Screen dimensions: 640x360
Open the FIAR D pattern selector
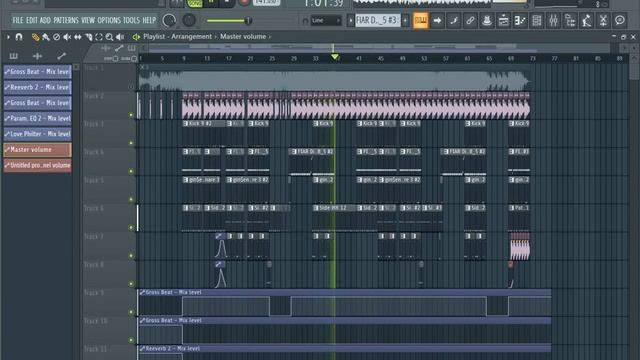(378, 20)
